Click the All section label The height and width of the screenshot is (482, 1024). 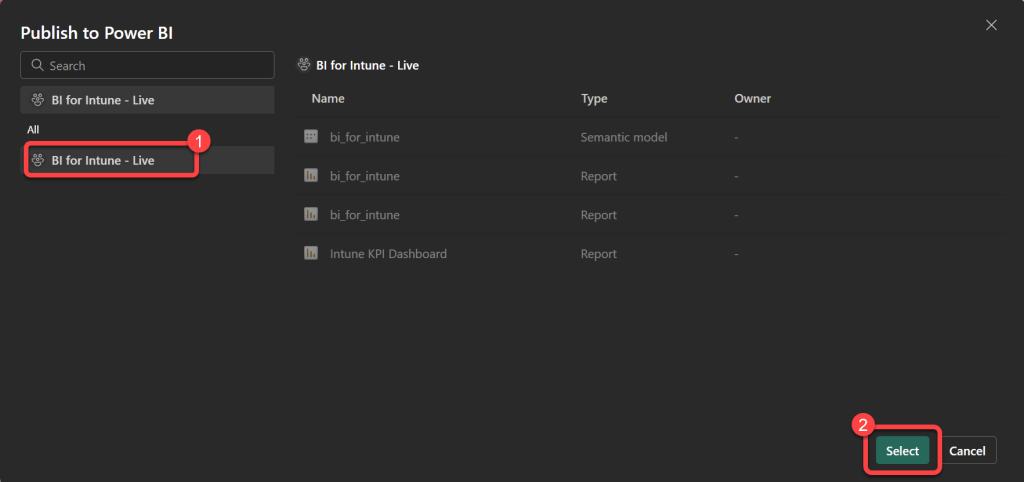pyautogui.click(x=33, y=130)
